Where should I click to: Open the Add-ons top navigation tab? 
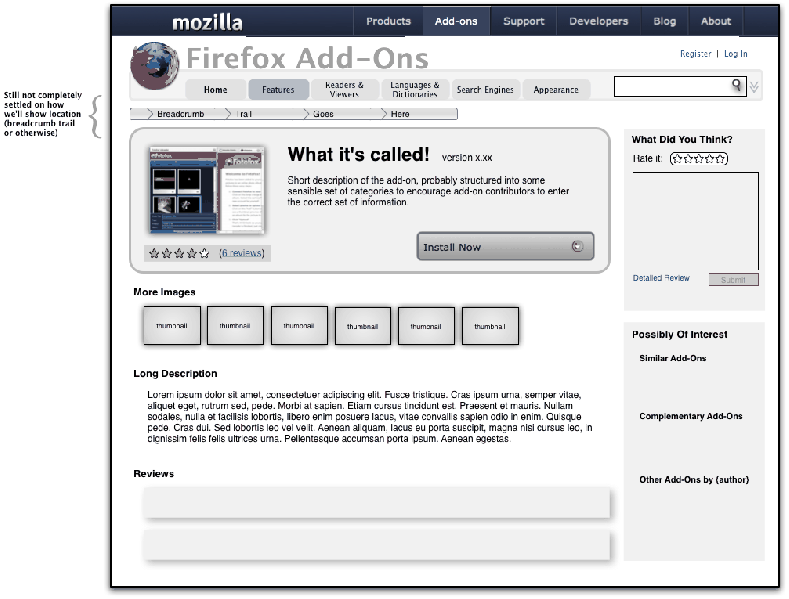click(x=456, y=21)
